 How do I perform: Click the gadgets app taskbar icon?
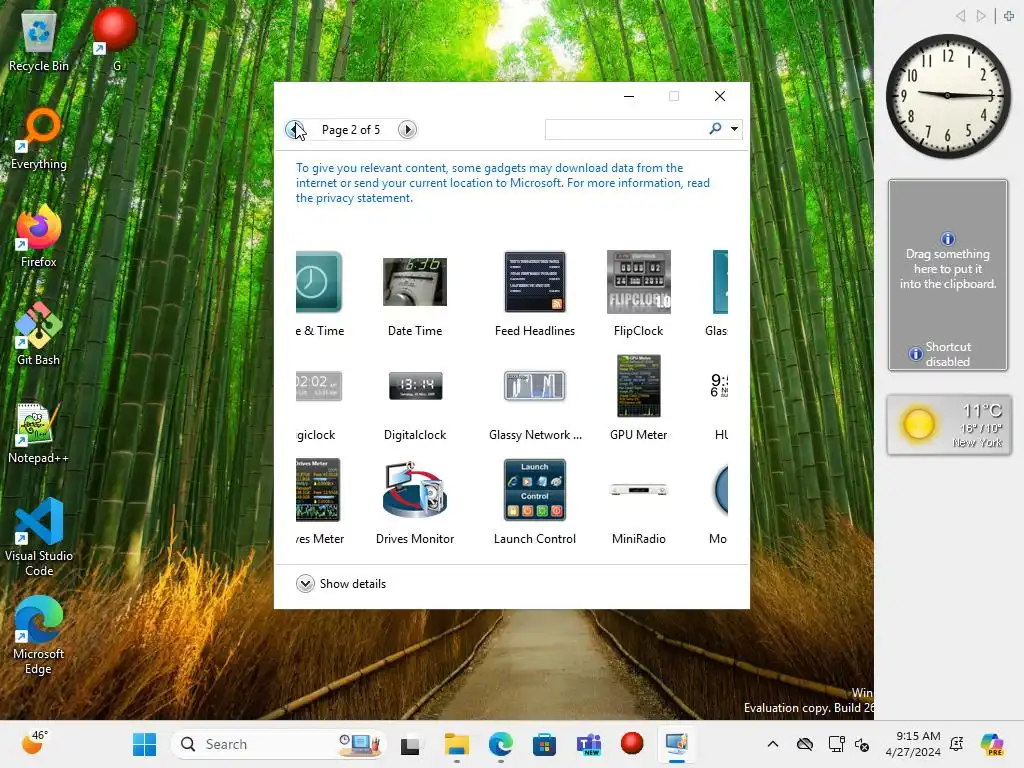[677, 744]
